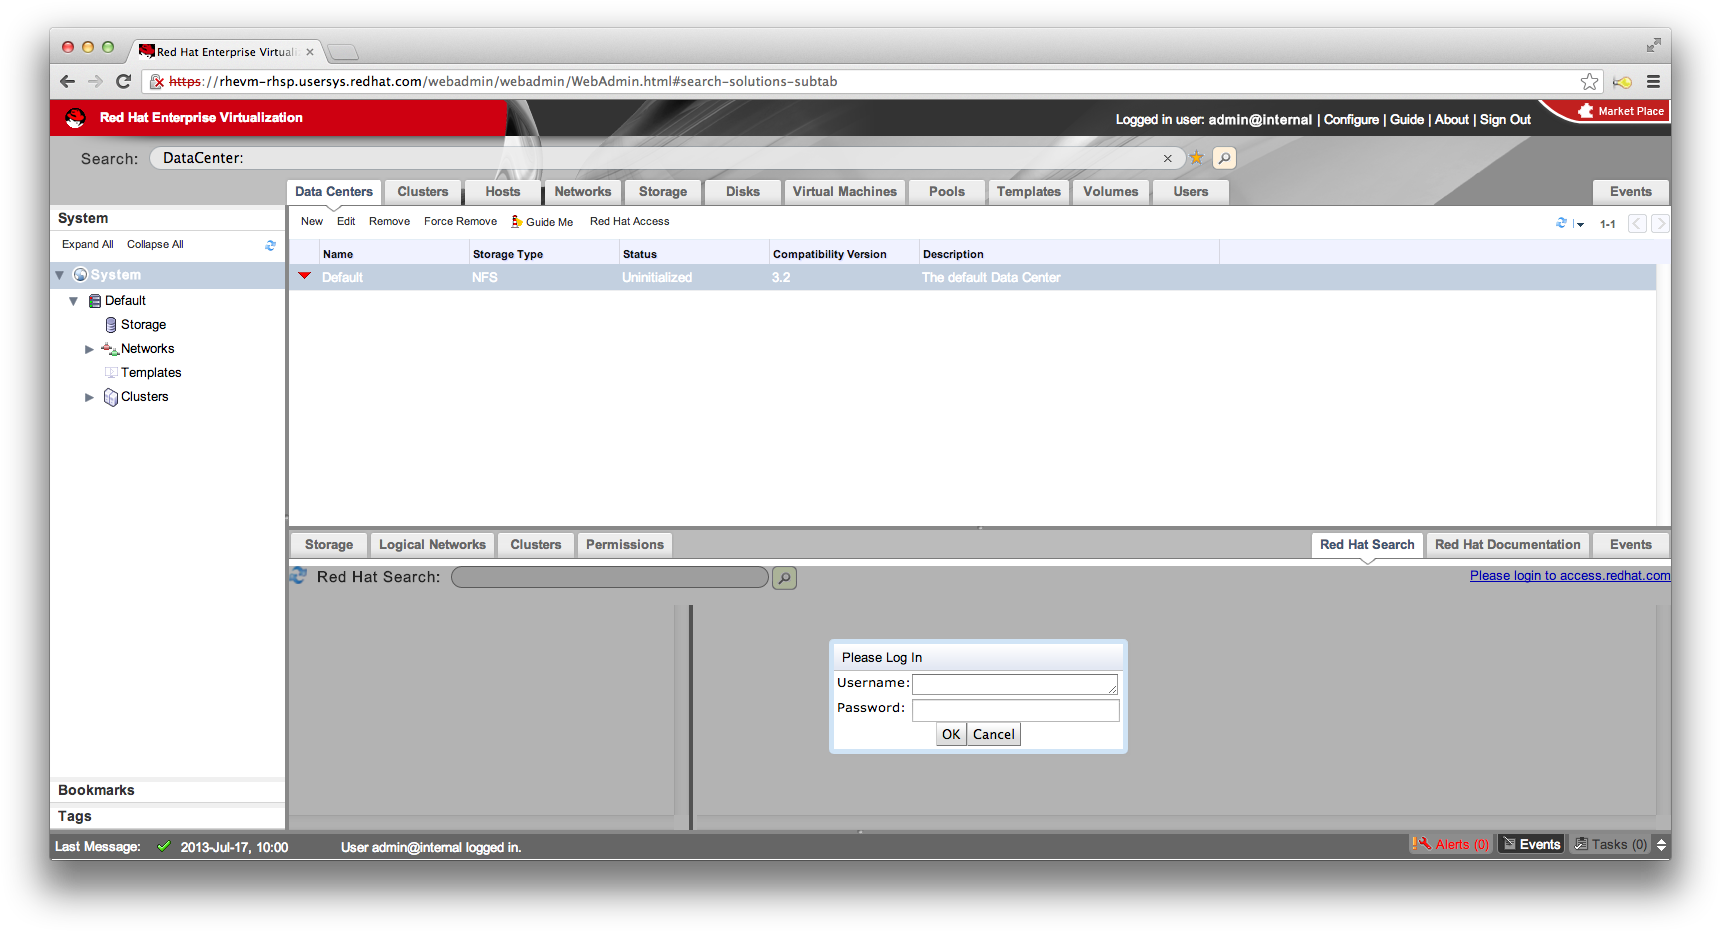Open the Logical Networks sub-tab
Image resolution: width=1720 pixels, height=931 pixels.
click(432, 545)
